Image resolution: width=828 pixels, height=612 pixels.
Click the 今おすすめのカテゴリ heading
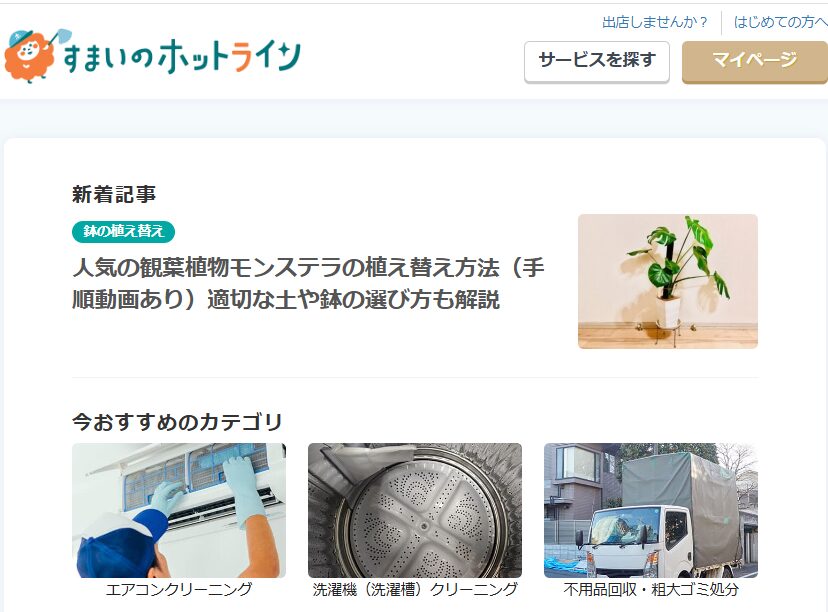coord(178,422)
